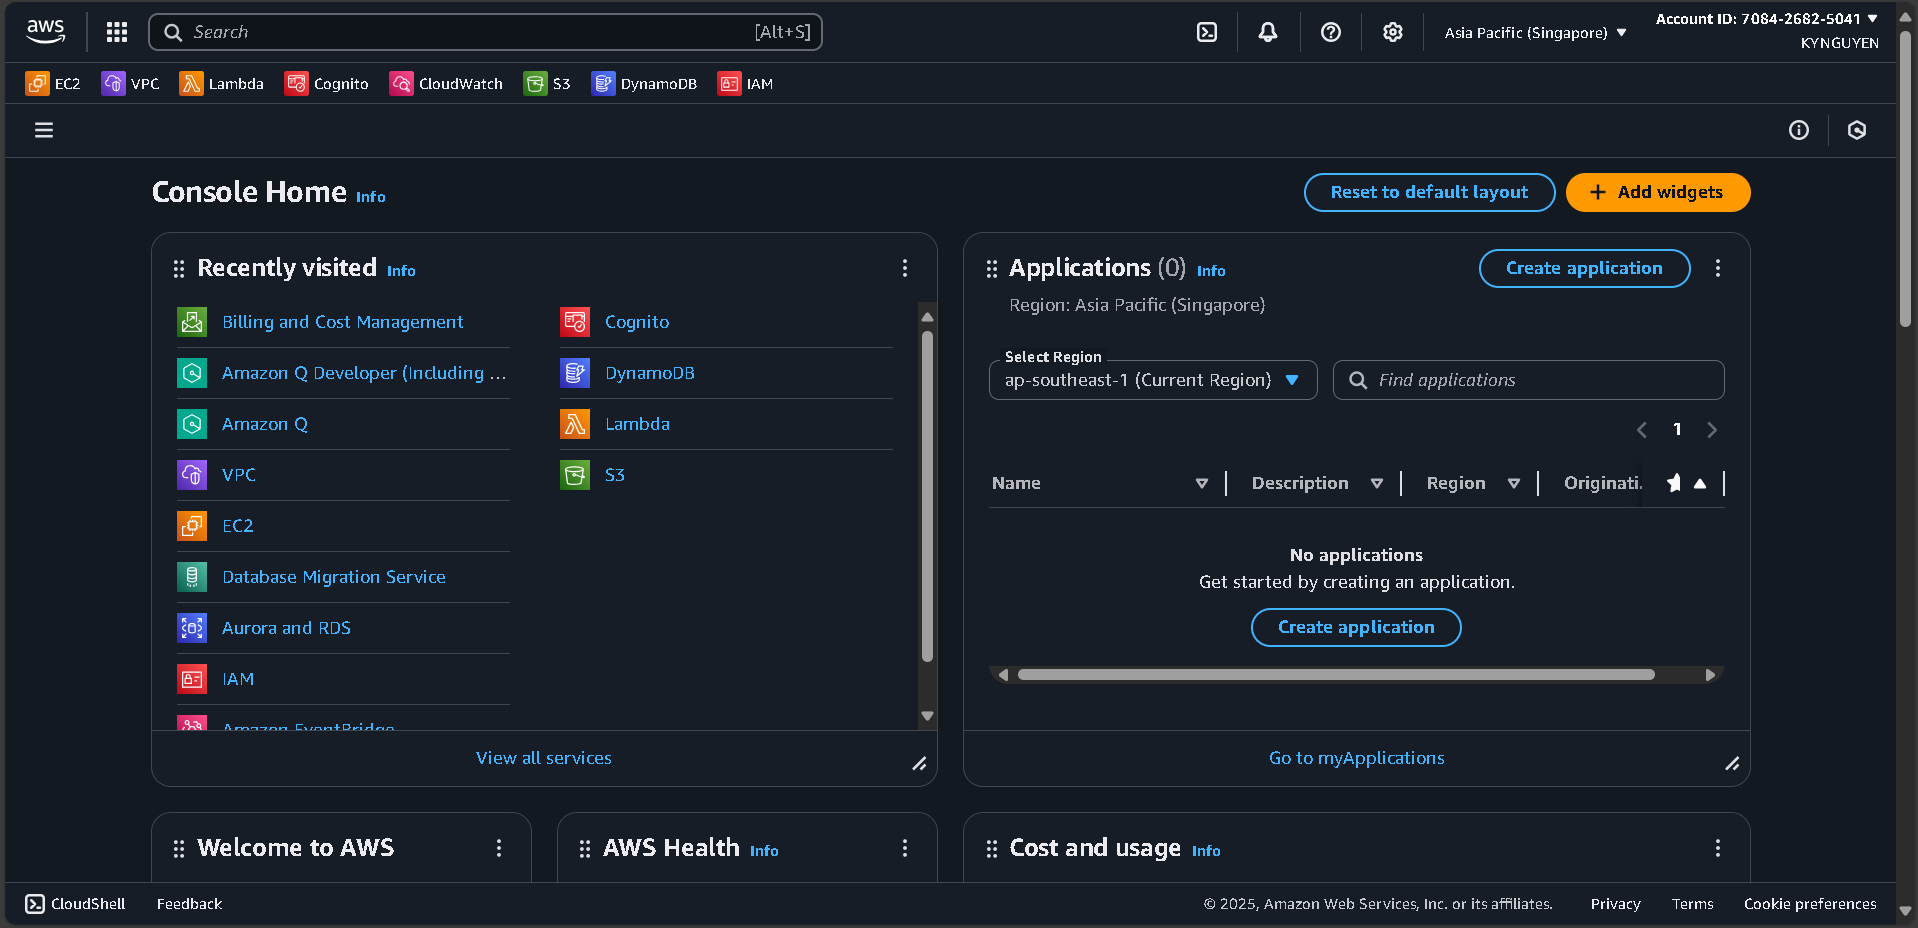Open the Recently visited widget options menu
Viewport: 1918px width, 928px height.
[x=905, y=268]
